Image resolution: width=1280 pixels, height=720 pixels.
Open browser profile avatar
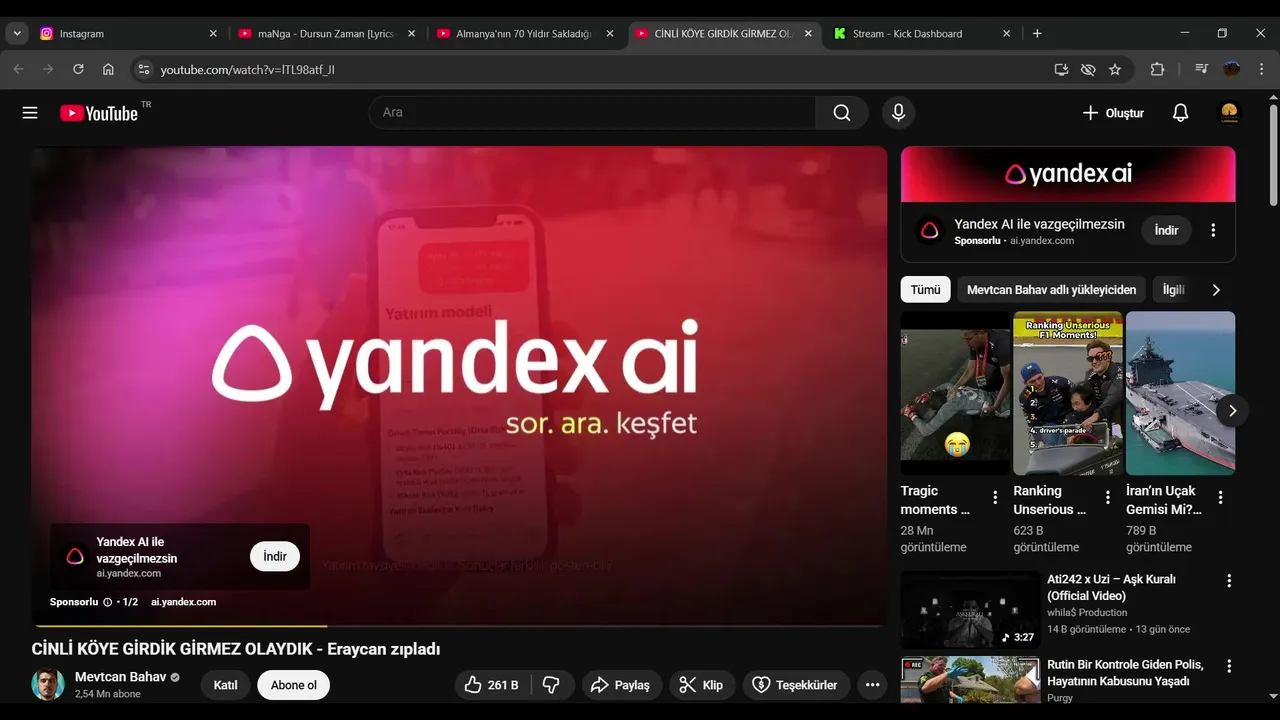(1232, 69)
